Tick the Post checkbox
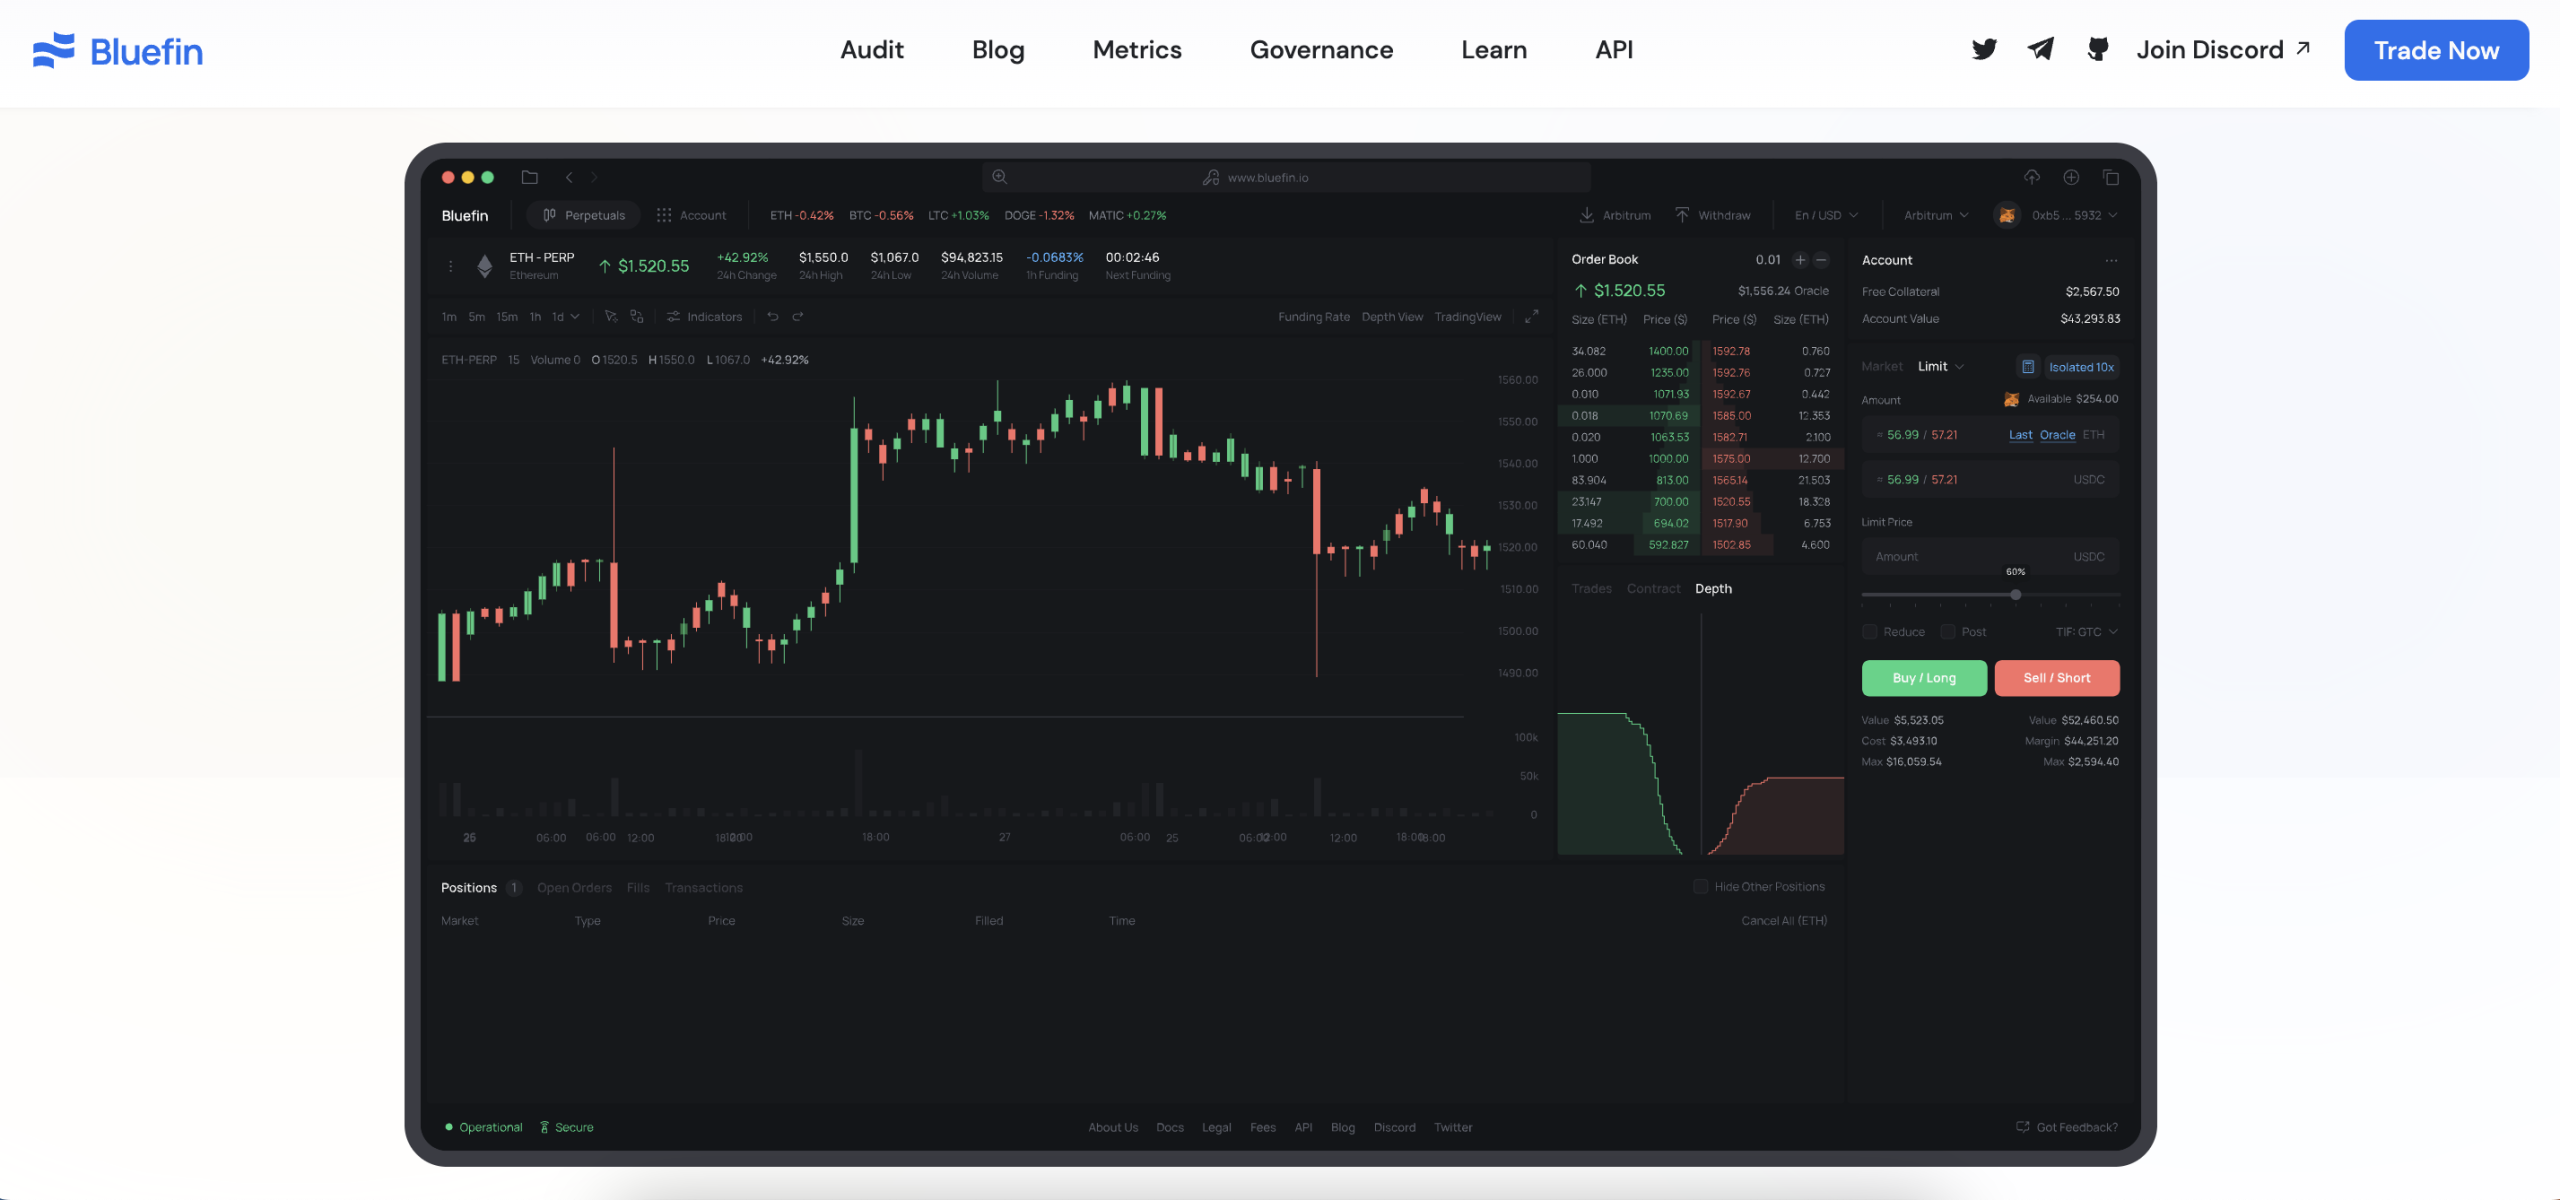The width and height of the screenshot is (2560, 1200). pos(1948,632)
